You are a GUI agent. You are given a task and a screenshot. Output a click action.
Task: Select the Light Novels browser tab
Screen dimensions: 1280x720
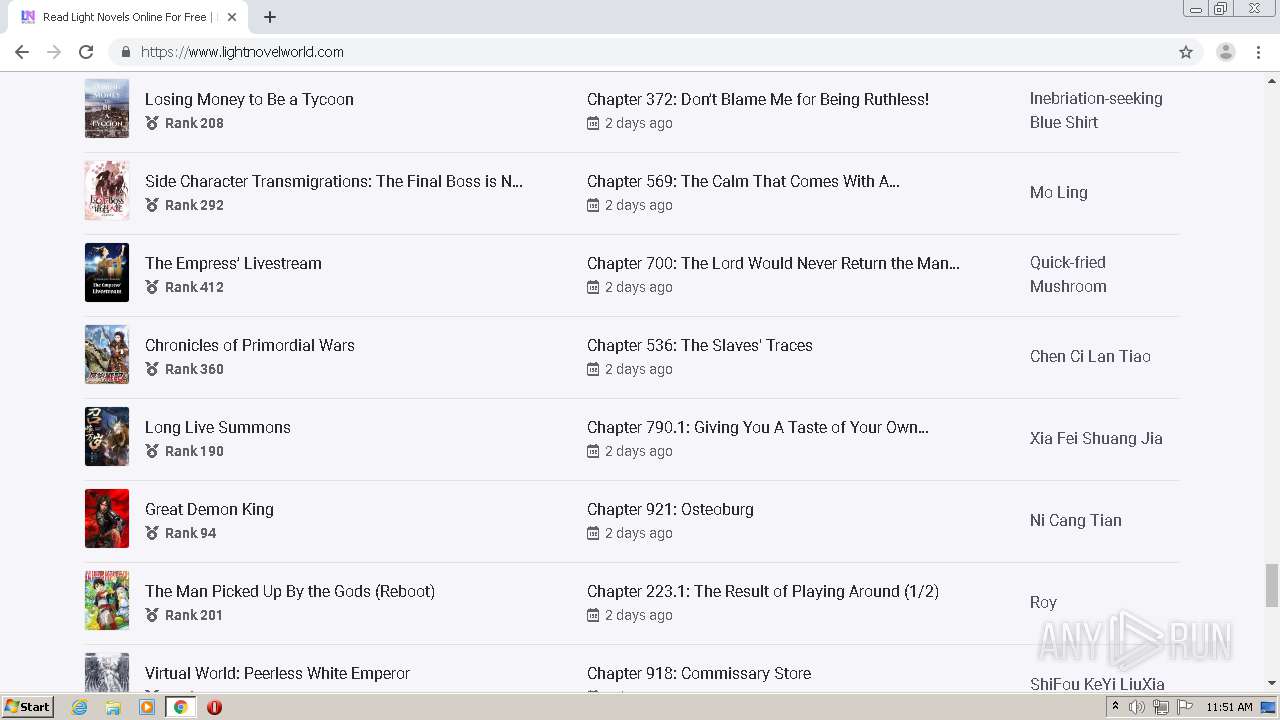pos(125,17)
